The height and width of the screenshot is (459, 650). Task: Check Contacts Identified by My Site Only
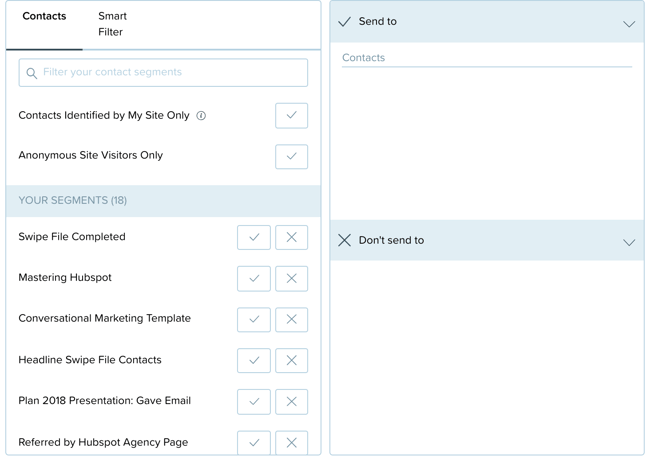[x=291, y=116]
